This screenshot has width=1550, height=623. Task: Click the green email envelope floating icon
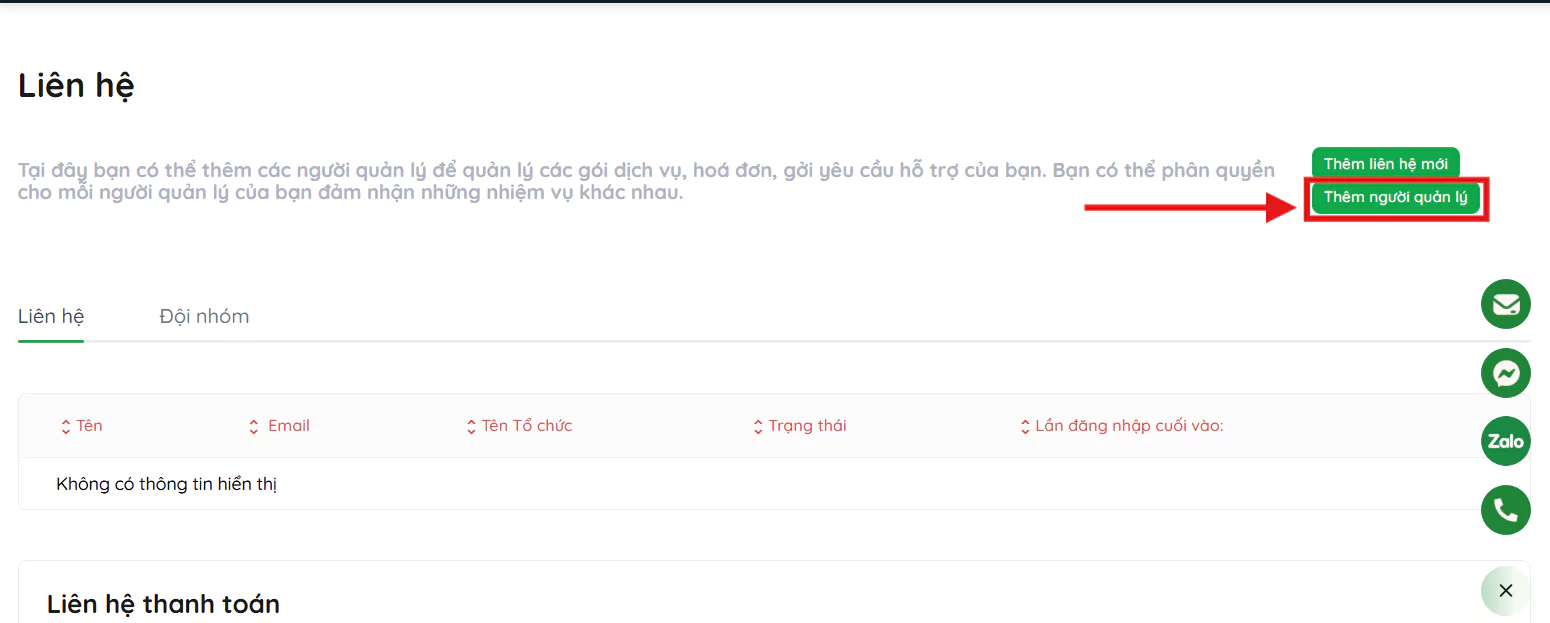point(1505,304)
